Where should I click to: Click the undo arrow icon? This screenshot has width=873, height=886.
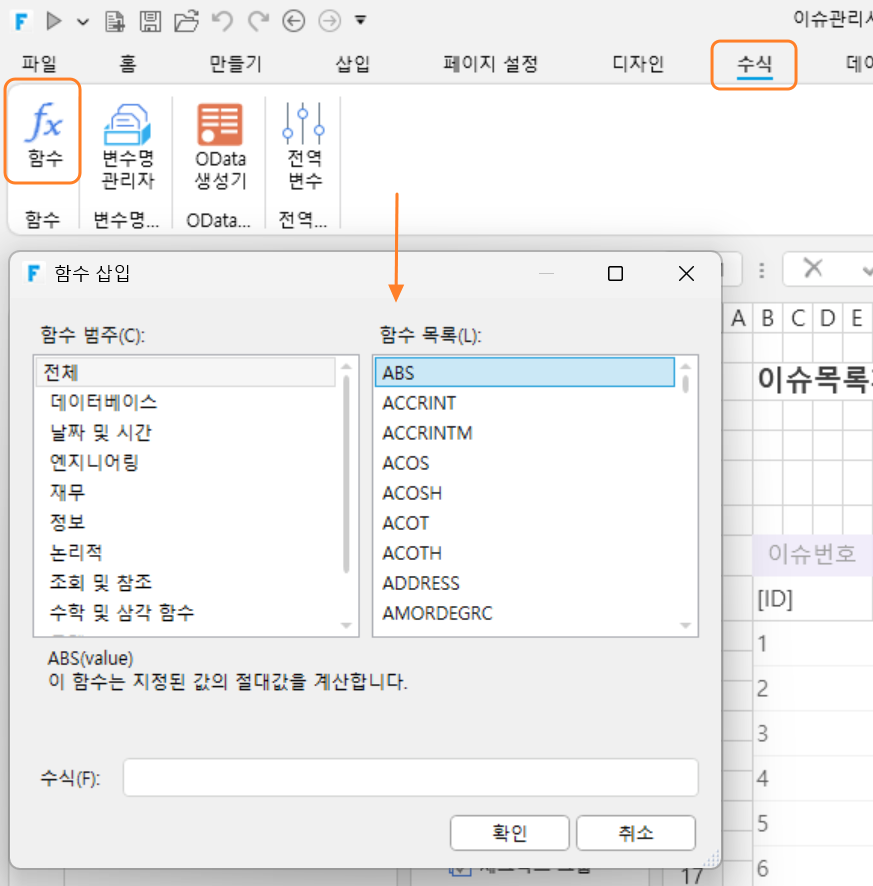point(222,21)
